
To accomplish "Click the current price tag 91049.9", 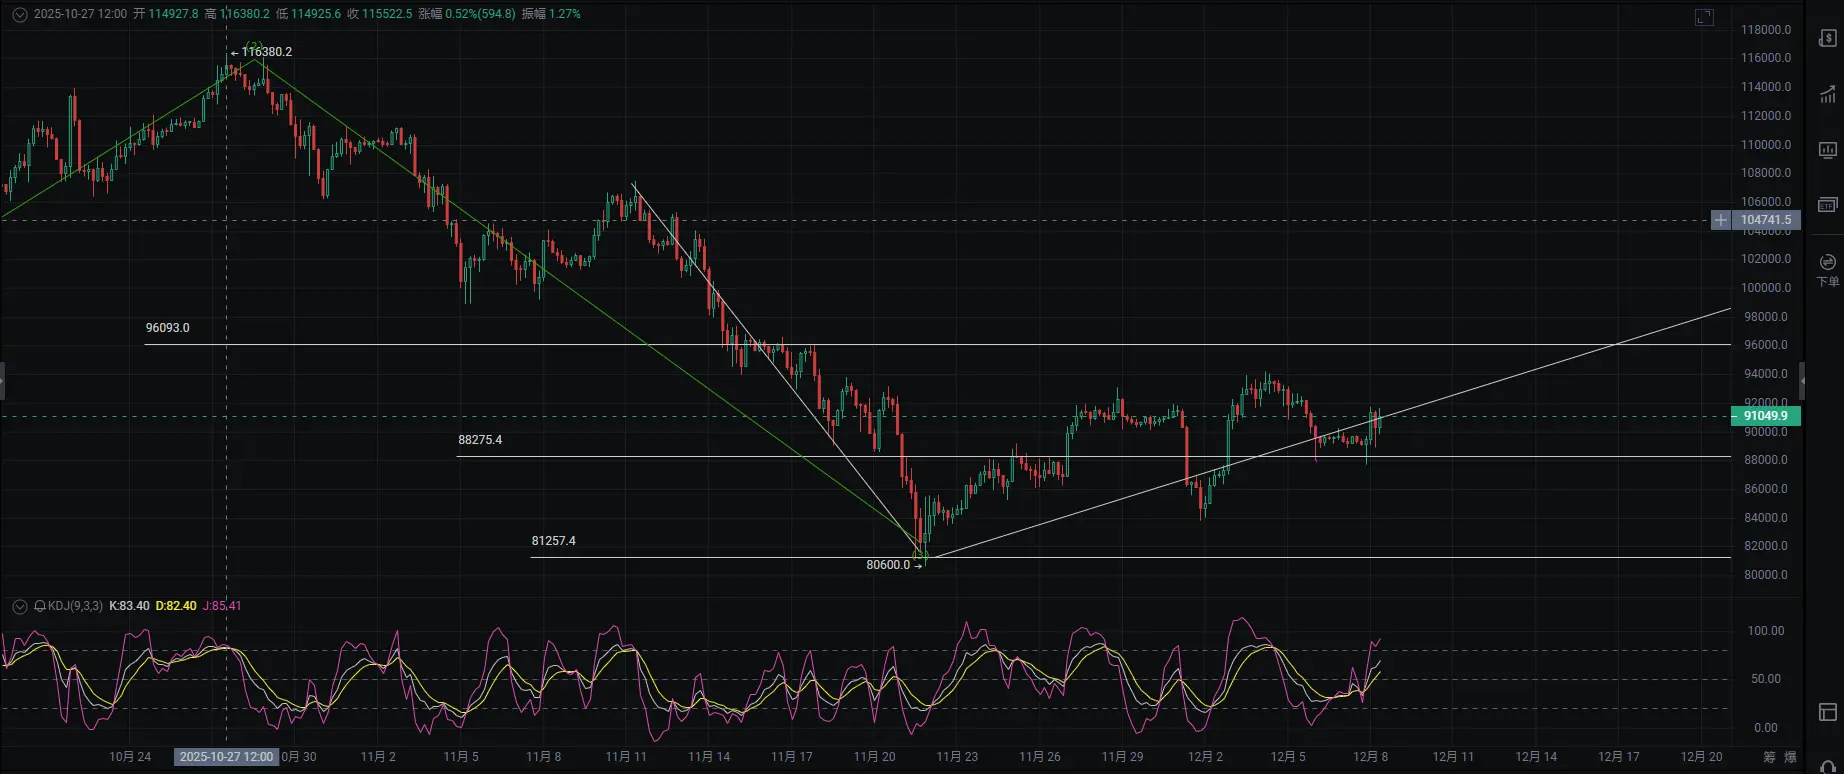I will 1766,416.
